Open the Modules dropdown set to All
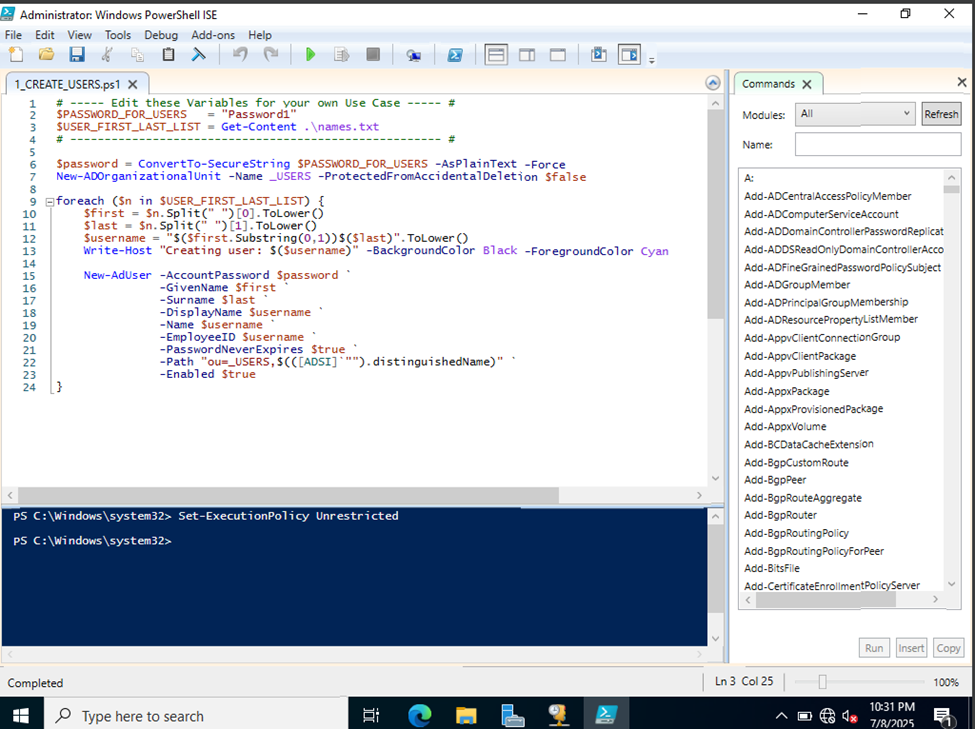The width and height of the screenshot is (975, 729). pyautogui.click(x=855, y=114)
